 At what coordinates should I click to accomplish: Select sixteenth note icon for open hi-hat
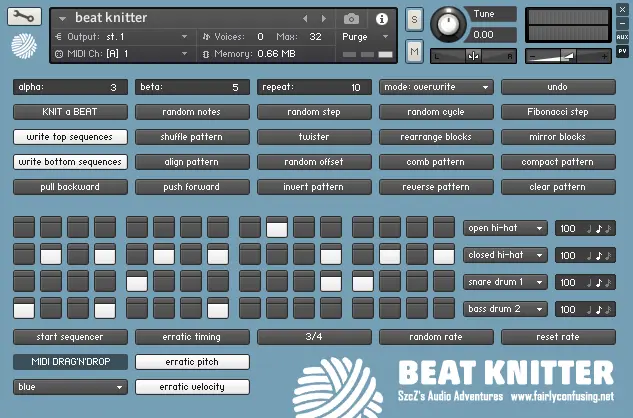point(608,229)
